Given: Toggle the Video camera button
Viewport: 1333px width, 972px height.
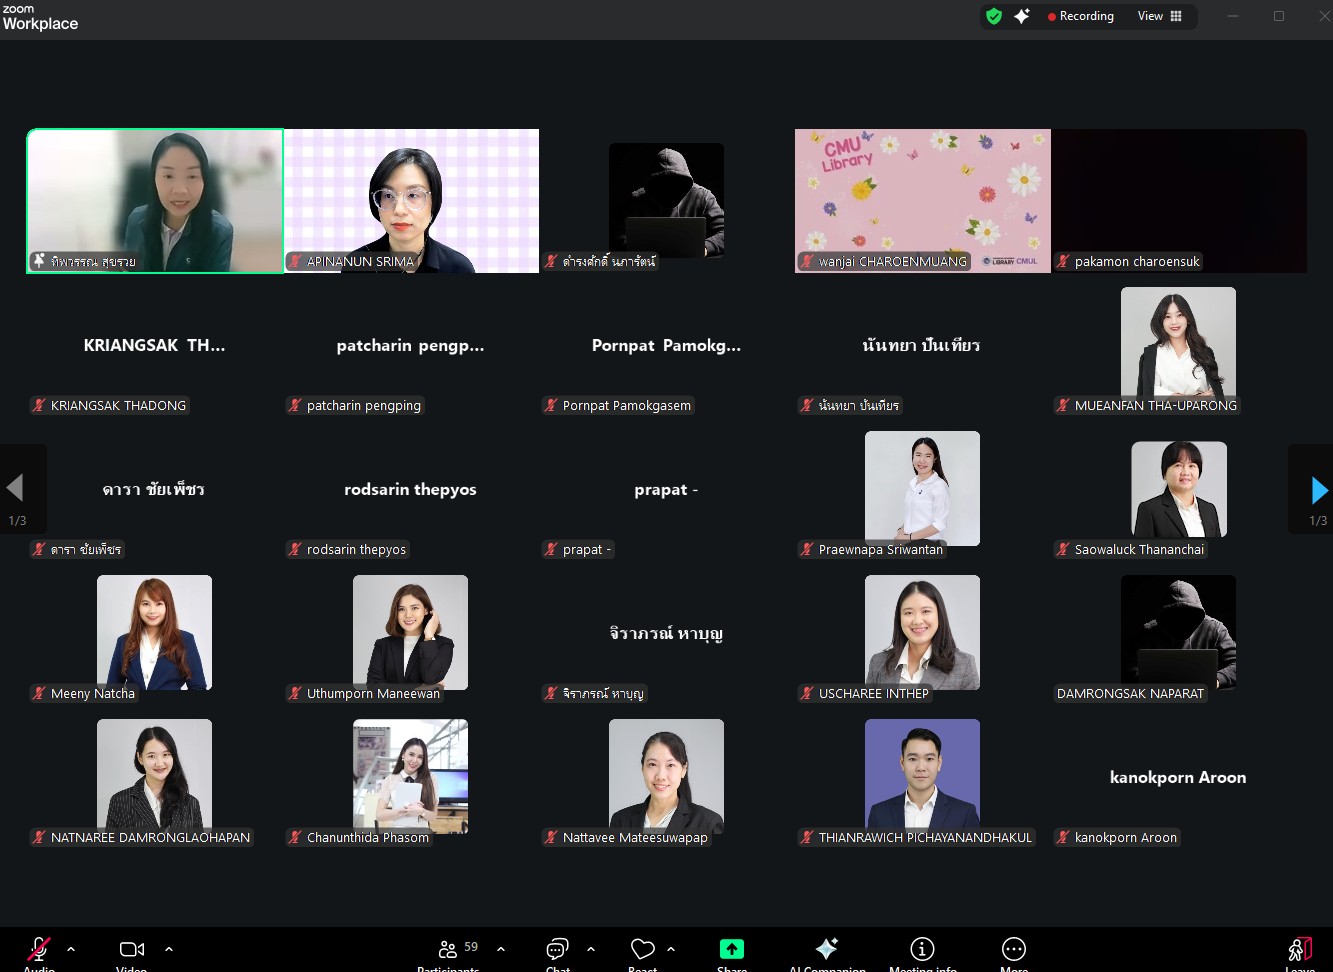Looking at the screenshot, I should [131, 950].
